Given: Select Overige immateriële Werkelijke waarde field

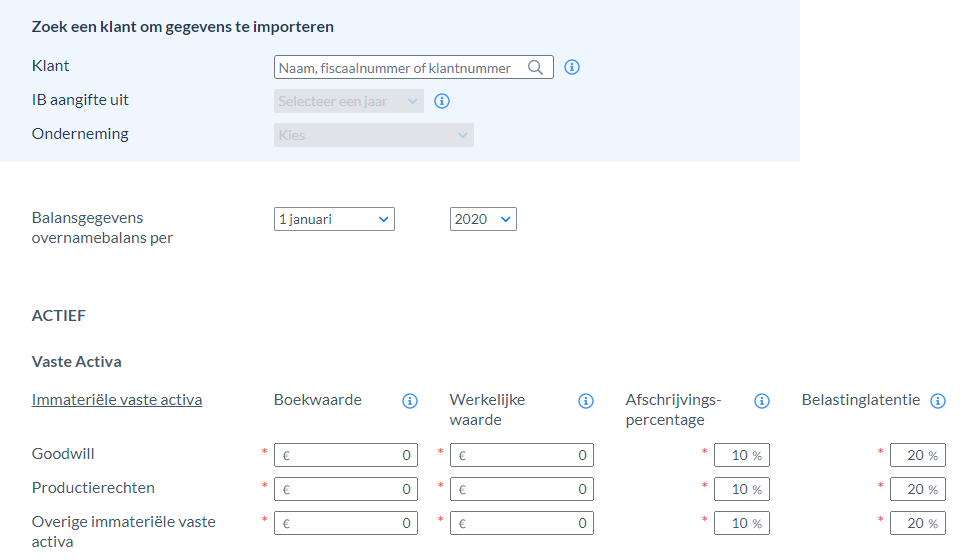Looking at the screenshot, I should [x=522, y=523].
